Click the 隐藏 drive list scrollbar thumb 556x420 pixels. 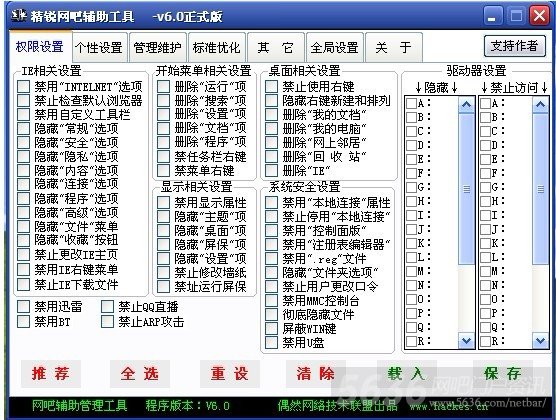(466, 189)
